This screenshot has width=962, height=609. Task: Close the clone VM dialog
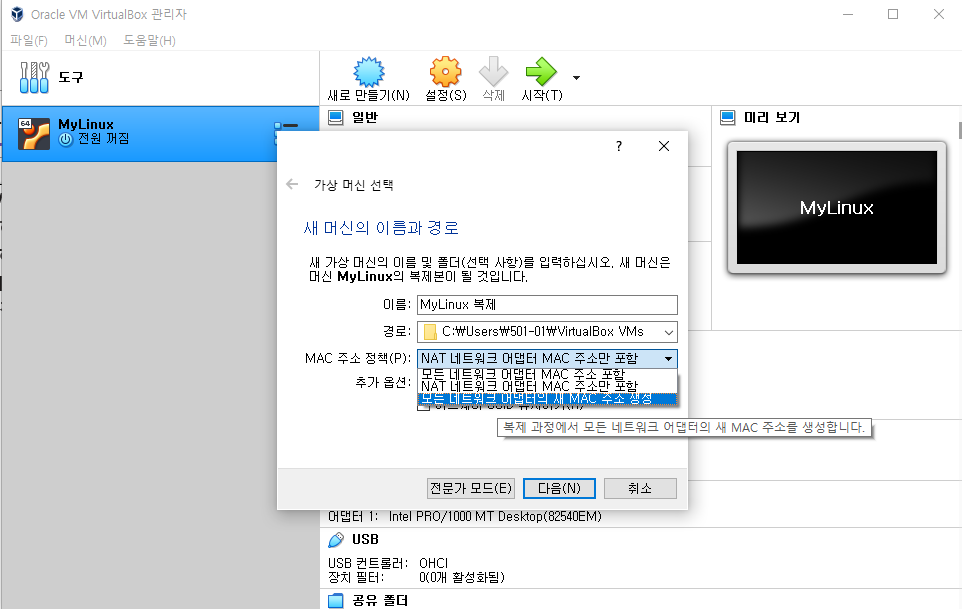click(x=664, y=146)
